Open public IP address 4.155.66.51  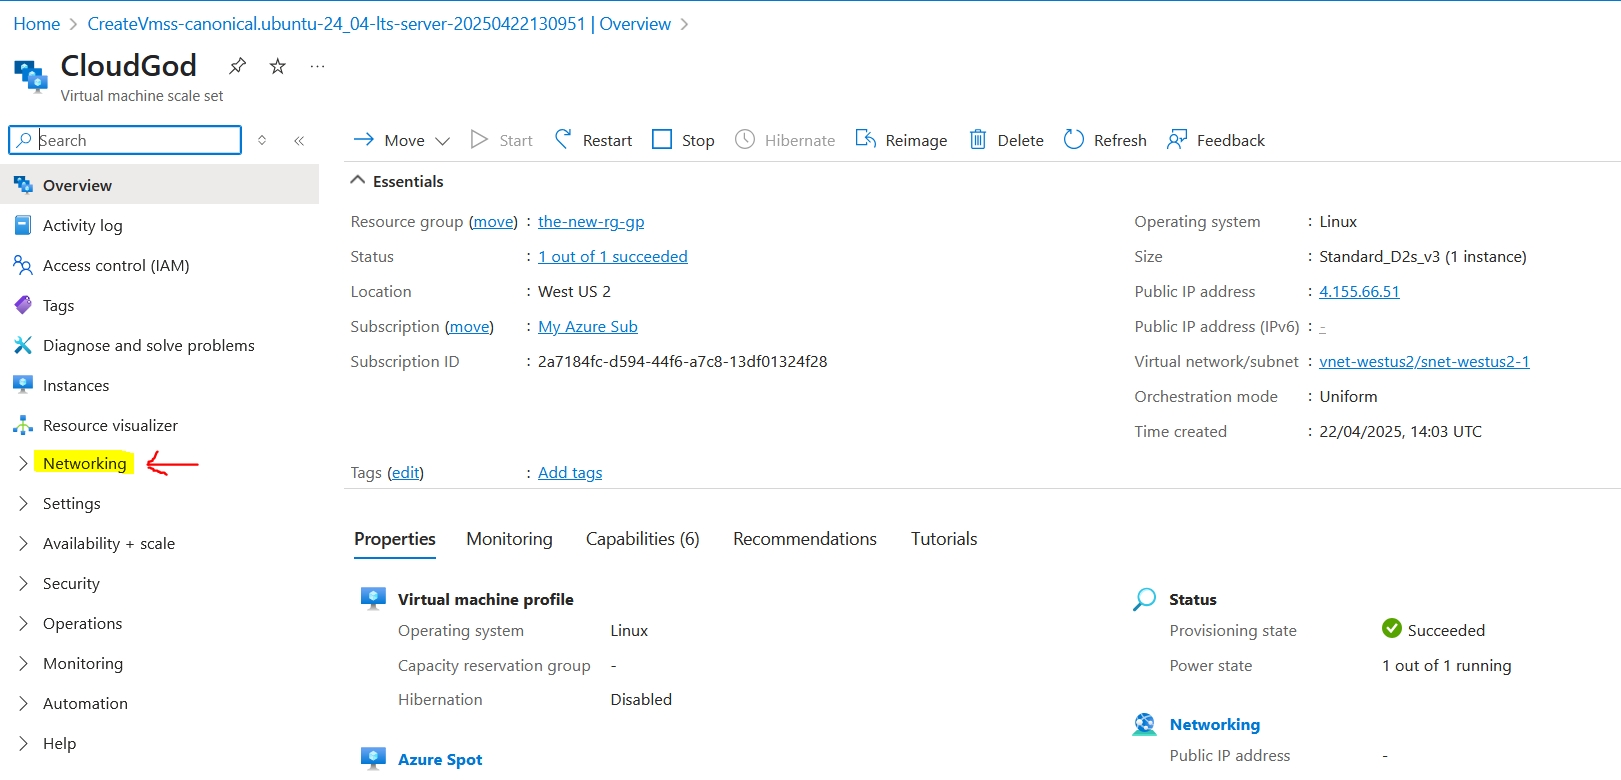coord(1359,291)
